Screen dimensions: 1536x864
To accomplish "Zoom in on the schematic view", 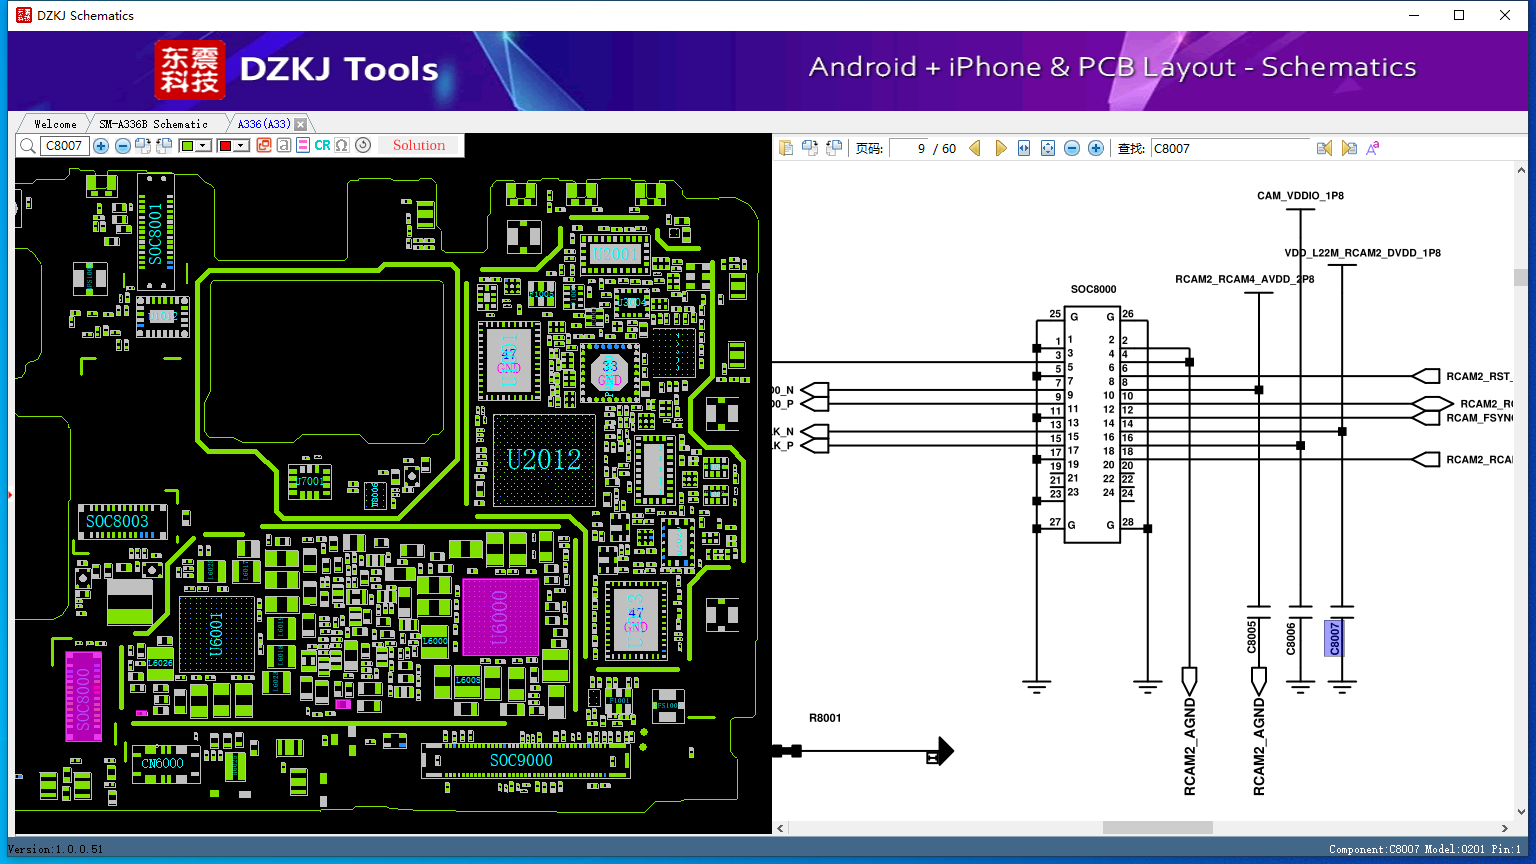I will point(1096,148).
